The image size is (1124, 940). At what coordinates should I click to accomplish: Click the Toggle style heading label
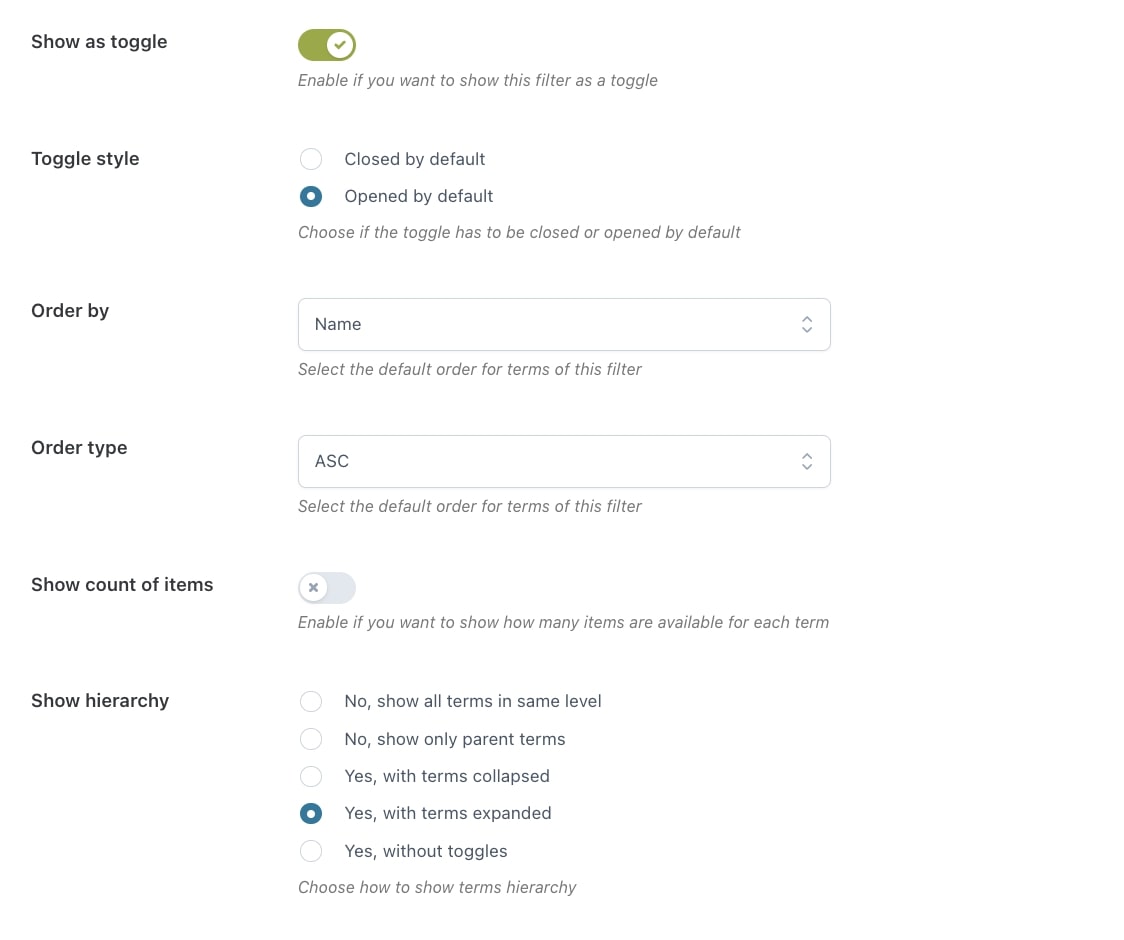point(85,159)
